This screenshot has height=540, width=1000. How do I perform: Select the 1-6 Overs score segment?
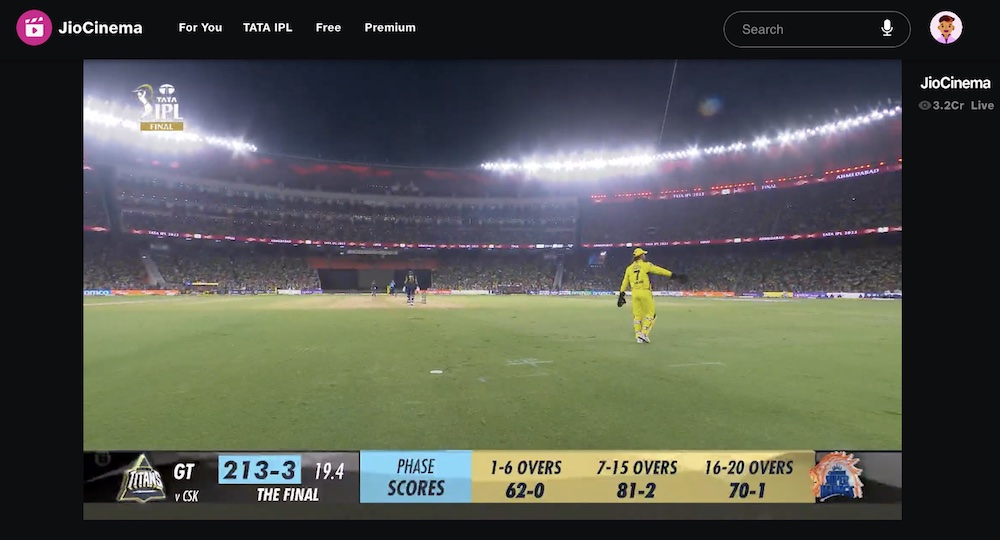point(525,478)
